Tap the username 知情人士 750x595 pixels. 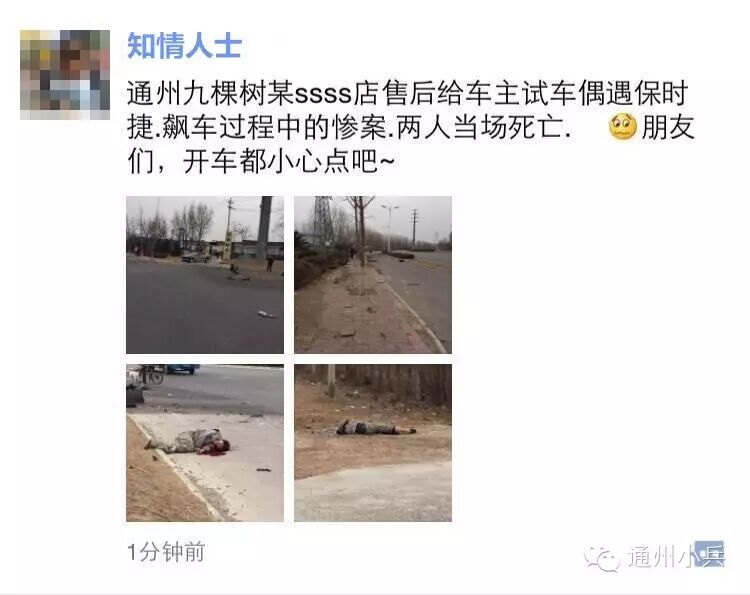point(184,46)
